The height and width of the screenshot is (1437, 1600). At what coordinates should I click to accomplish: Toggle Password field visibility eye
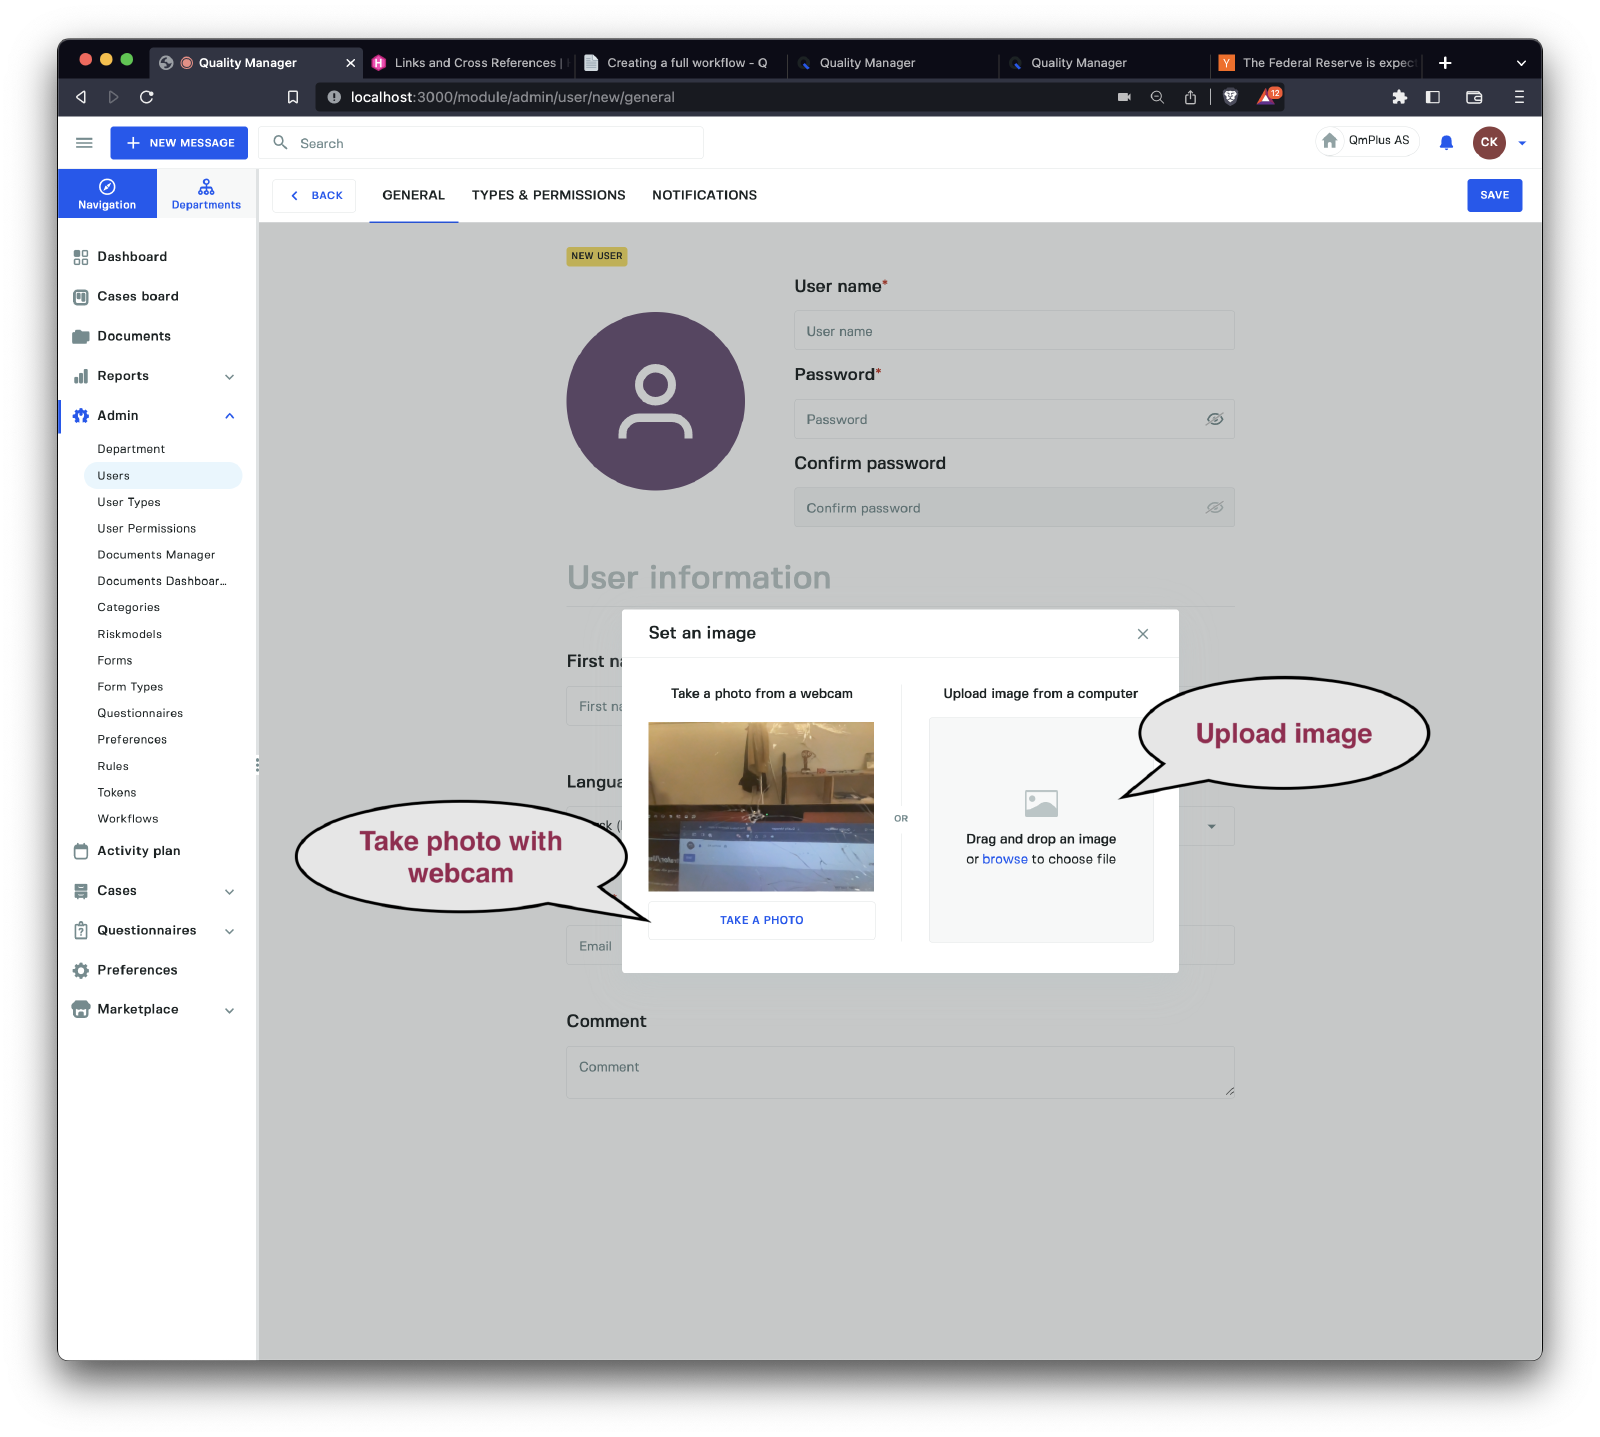[x=1214, y=419]
